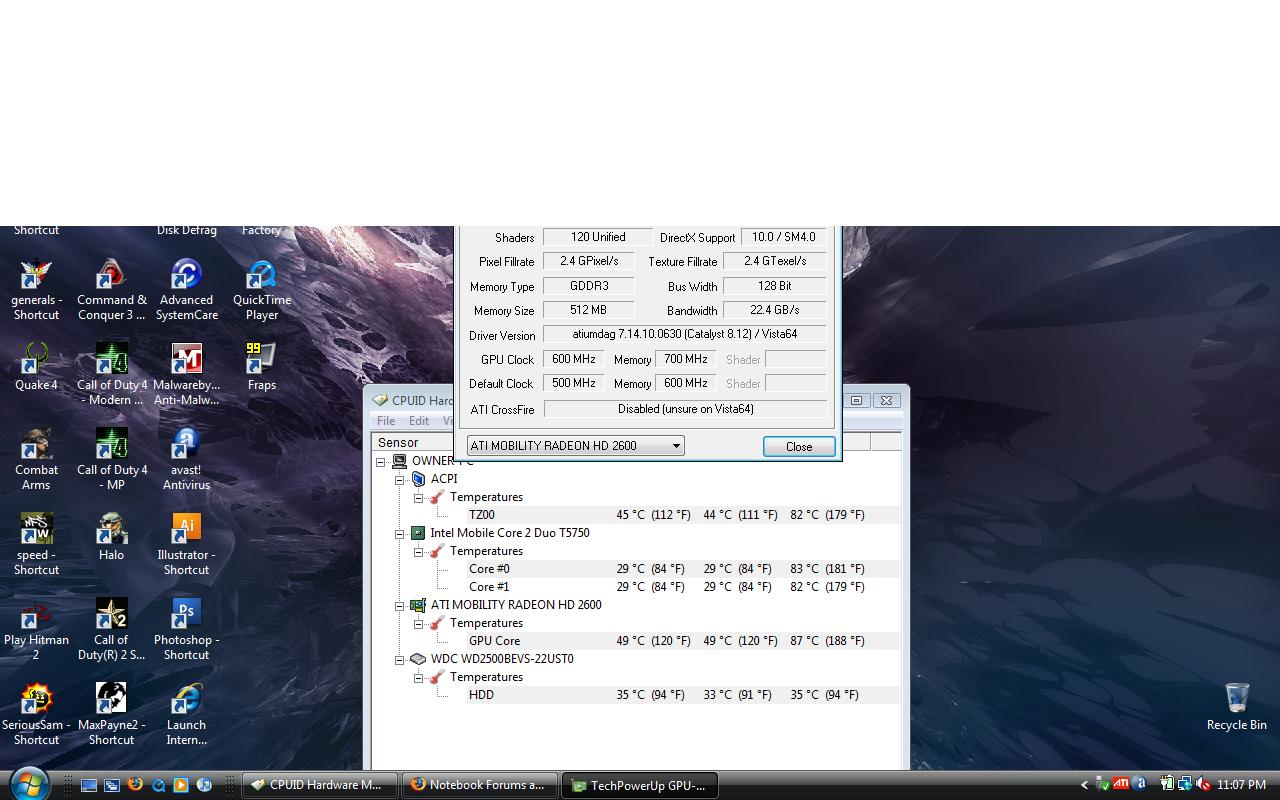Click the ATI tray icon
The width and height of the screenshot is (1280, 800).
tap(1122, 785)
